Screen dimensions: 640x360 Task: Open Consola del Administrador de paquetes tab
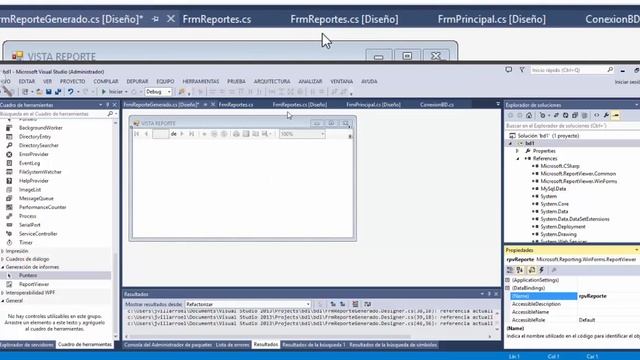(x=168, y=345)
